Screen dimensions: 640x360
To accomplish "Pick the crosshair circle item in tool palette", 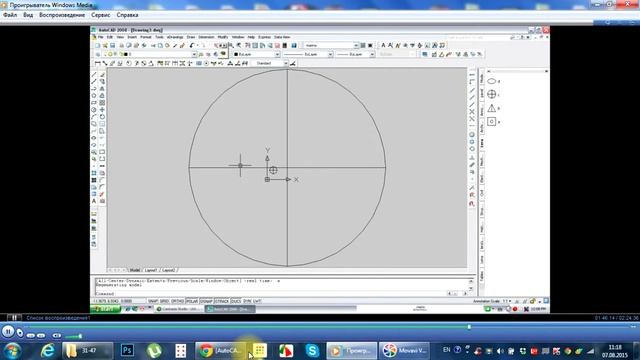I will pos(492,94).
